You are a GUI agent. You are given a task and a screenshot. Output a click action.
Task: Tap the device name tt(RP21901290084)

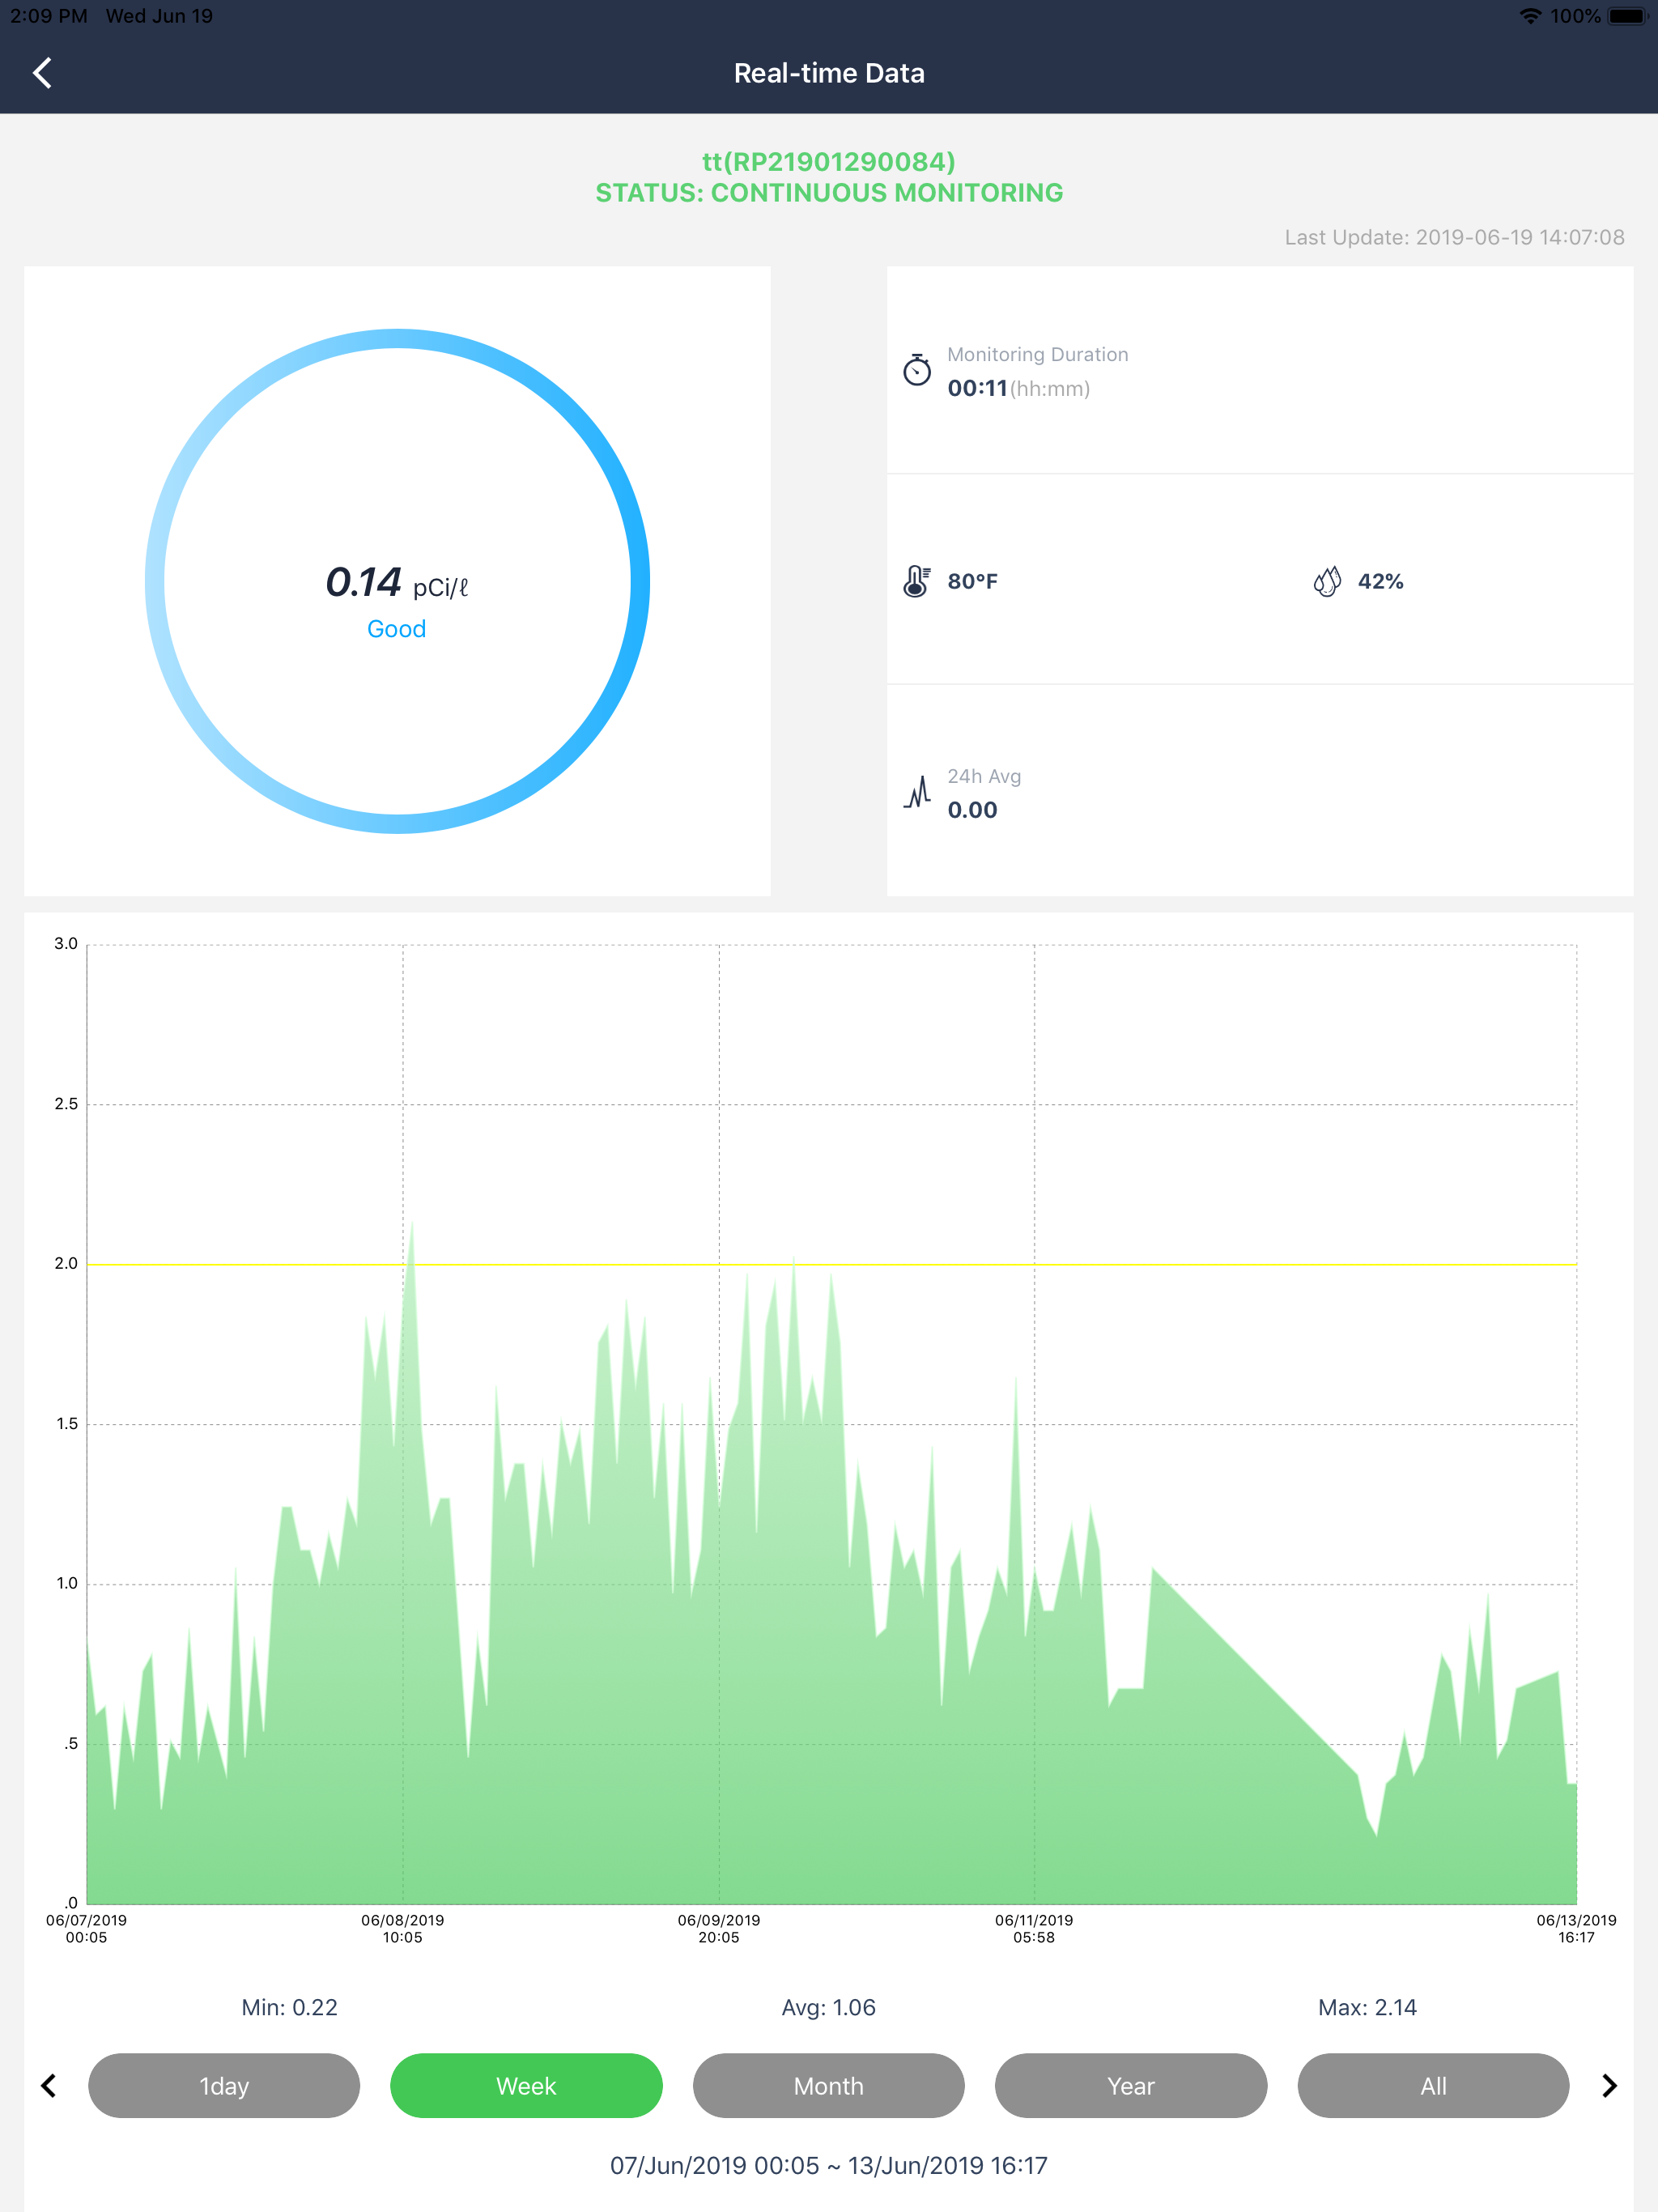pos(828,161)
